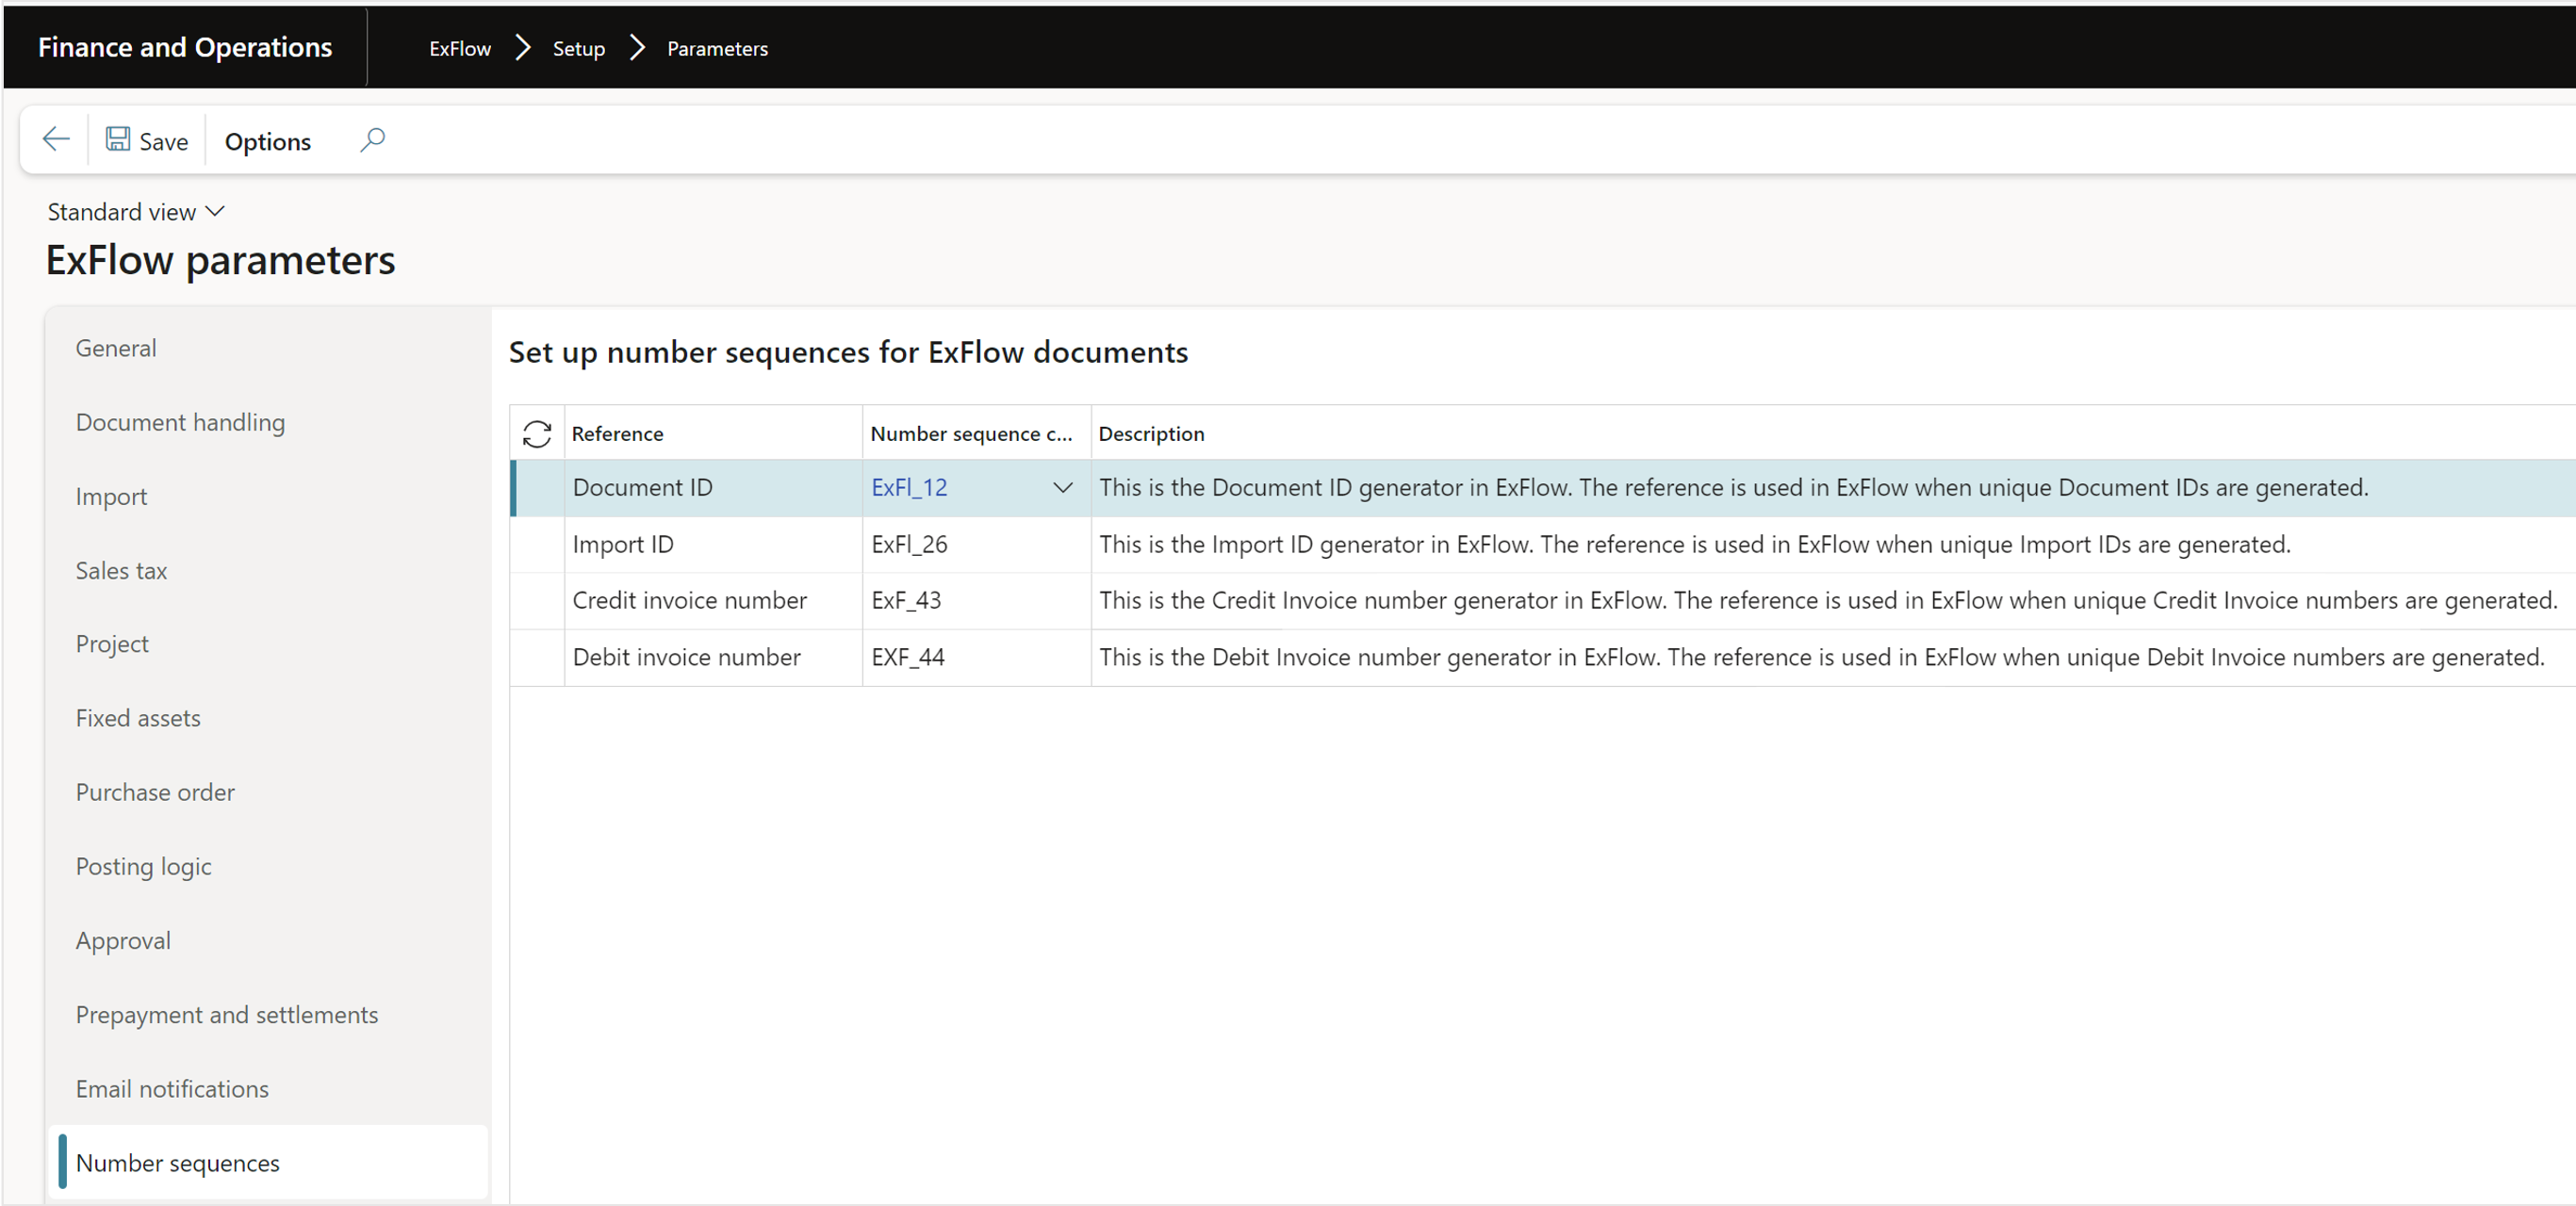The width and height of the screenshot is (2576, 1206).
Task: Select the General tab
Action: pos(116,348)
